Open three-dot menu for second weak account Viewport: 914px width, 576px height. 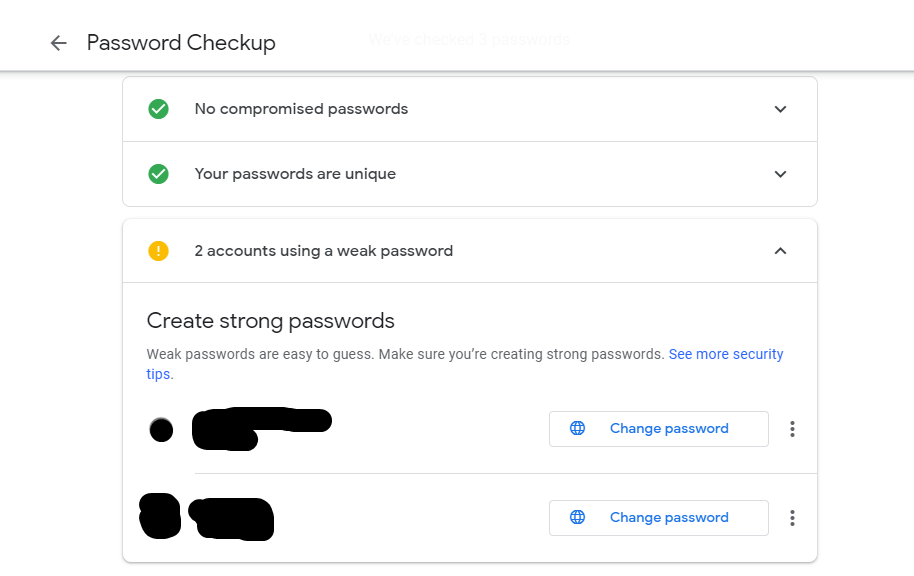[792, 518]
